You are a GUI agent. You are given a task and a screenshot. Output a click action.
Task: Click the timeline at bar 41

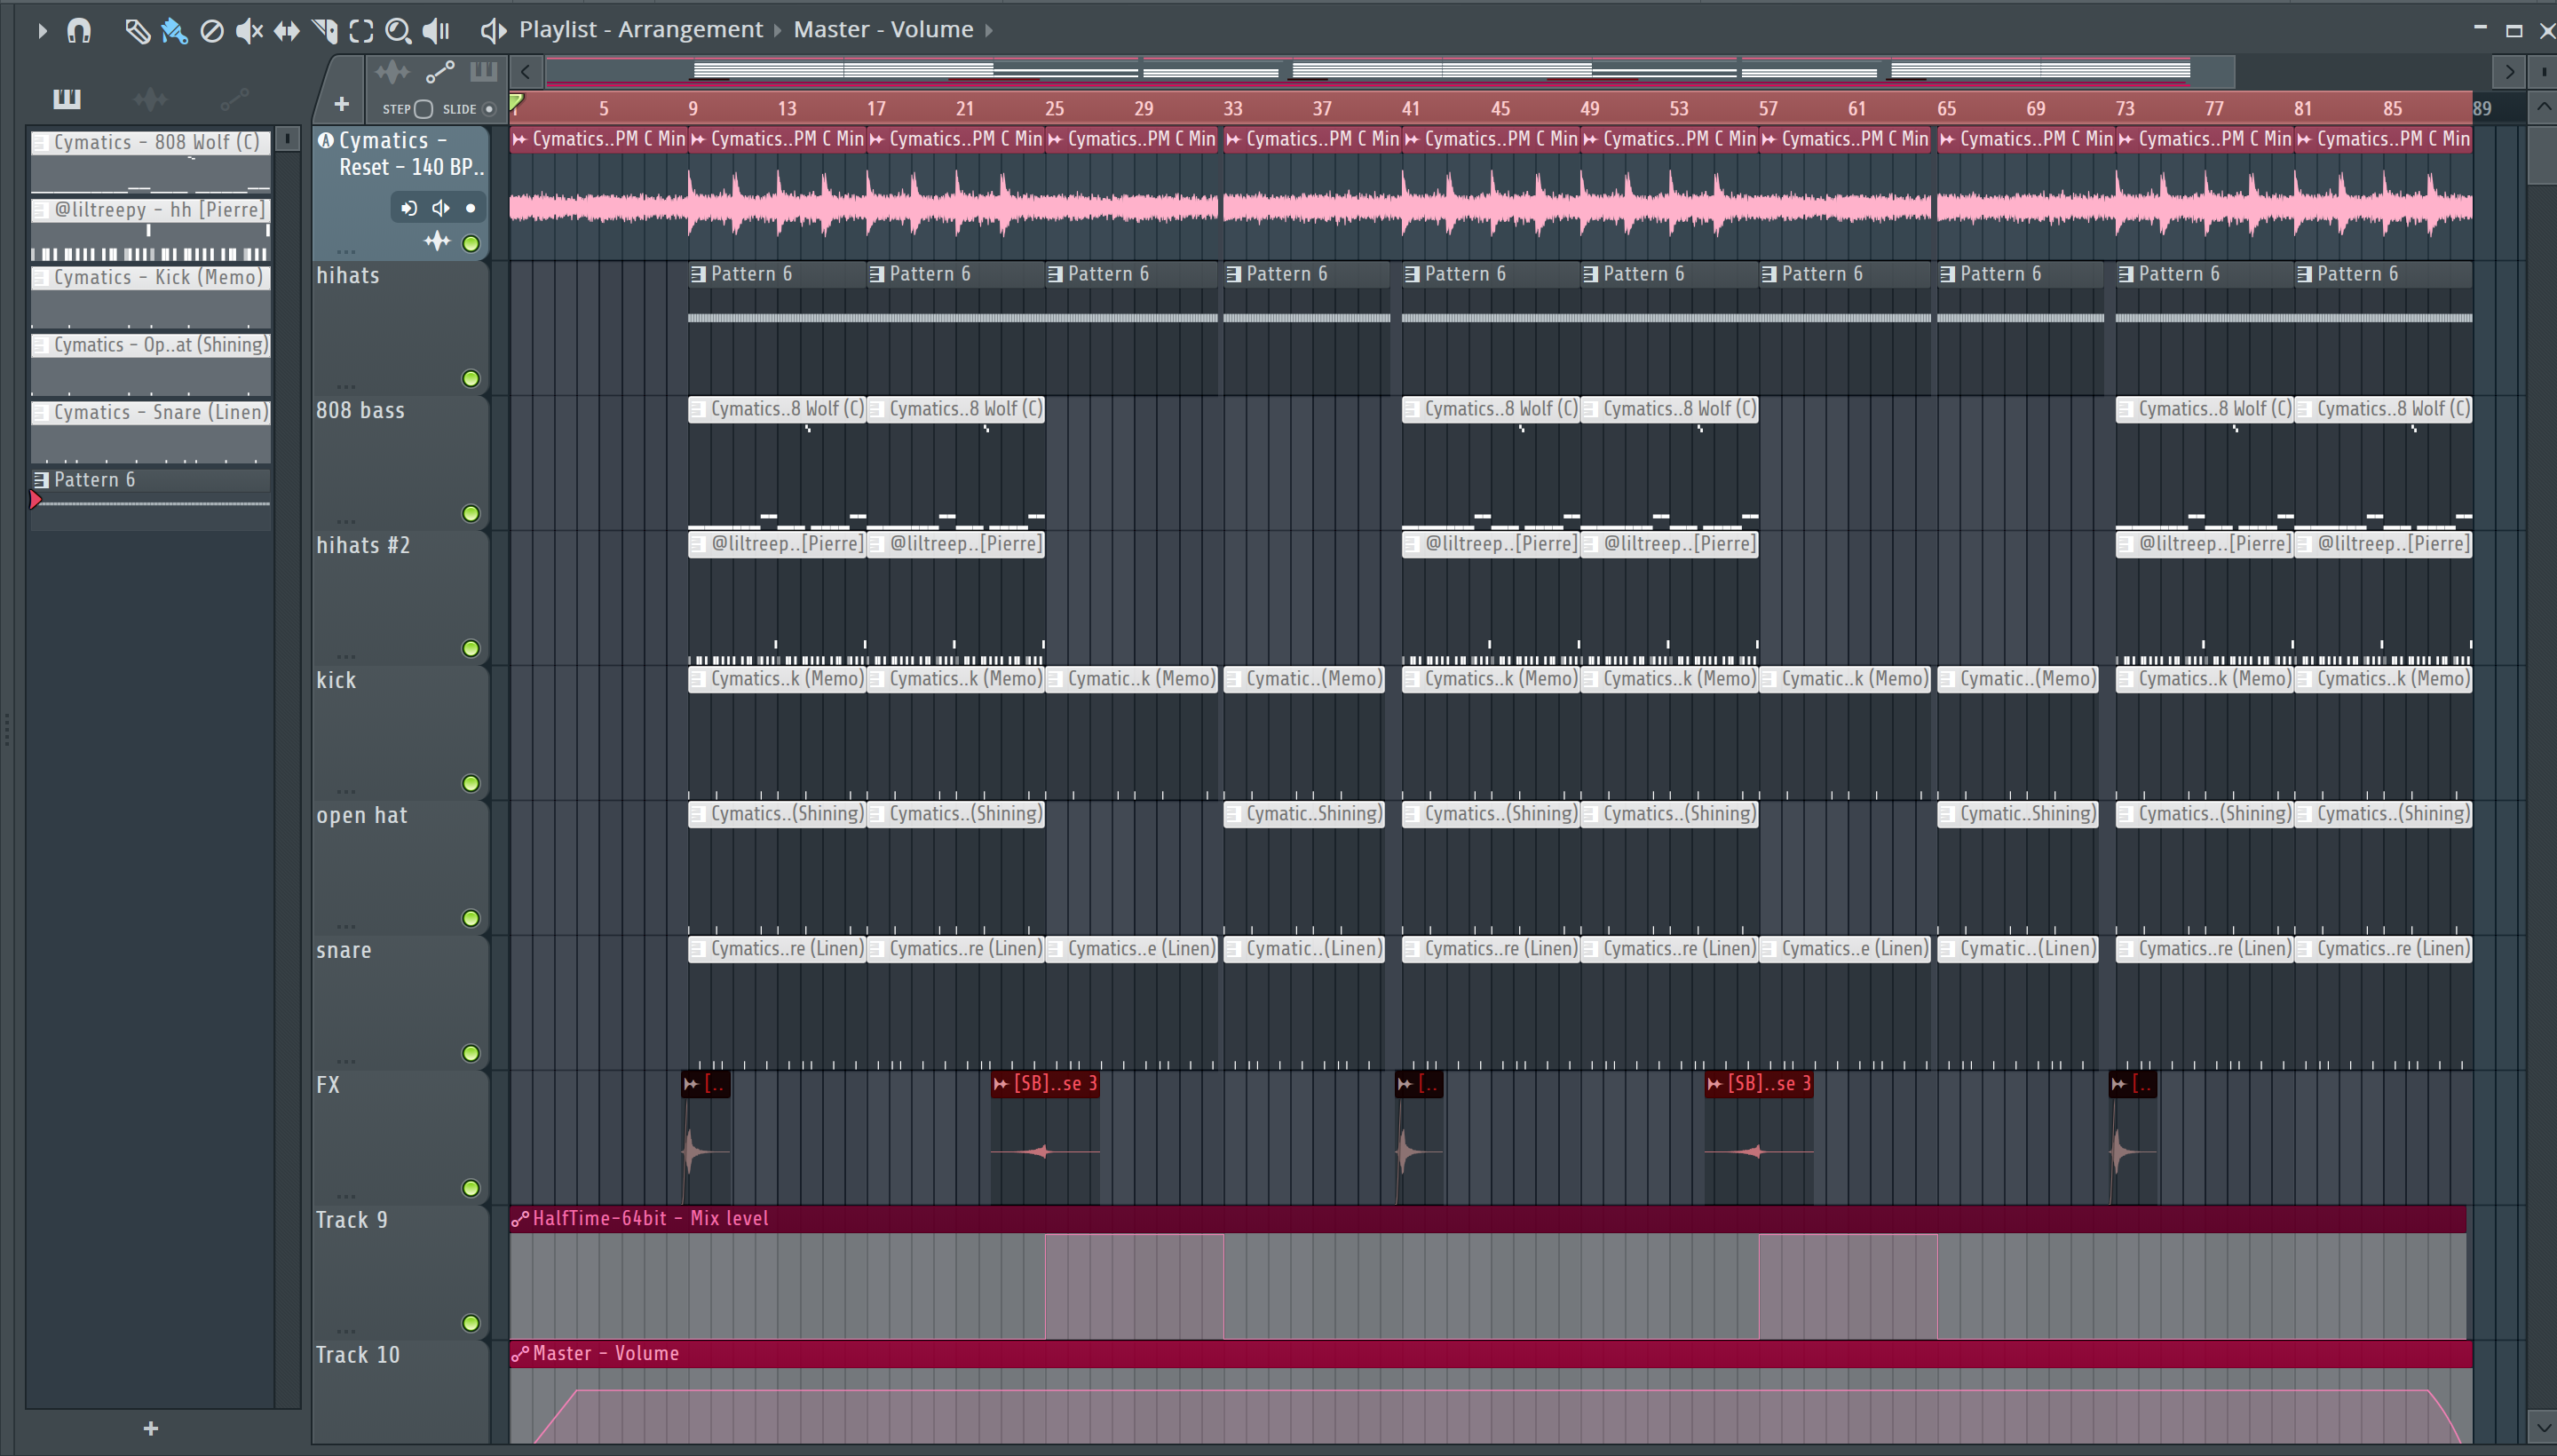click(x=1410, y=108)
